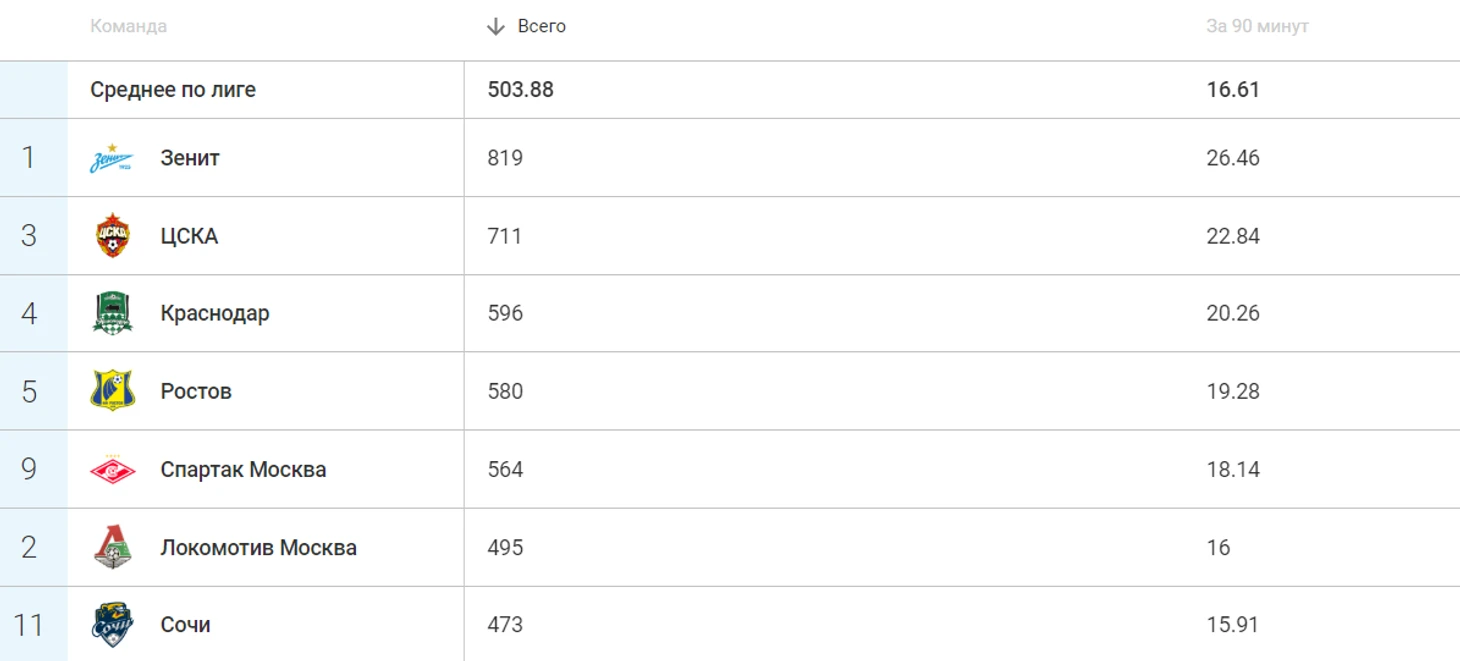Click the Spartak Moscow diamond logo
Screen dimensions: 1460x661
pos(112,469)
